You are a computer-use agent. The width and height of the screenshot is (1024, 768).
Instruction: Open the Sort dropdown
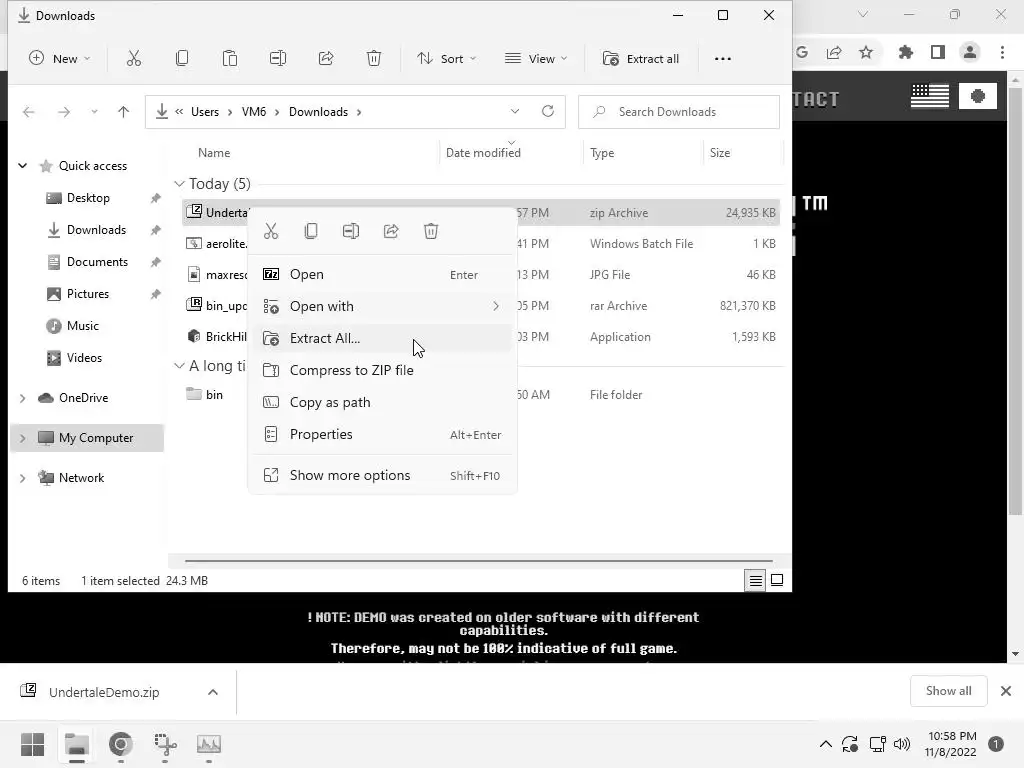[447, 59]
